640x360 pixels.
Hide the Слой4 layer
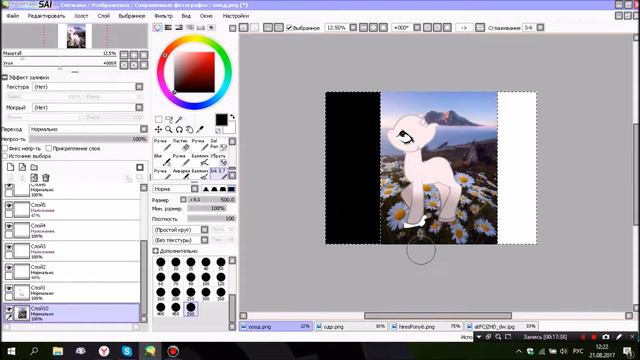[9, 226]
